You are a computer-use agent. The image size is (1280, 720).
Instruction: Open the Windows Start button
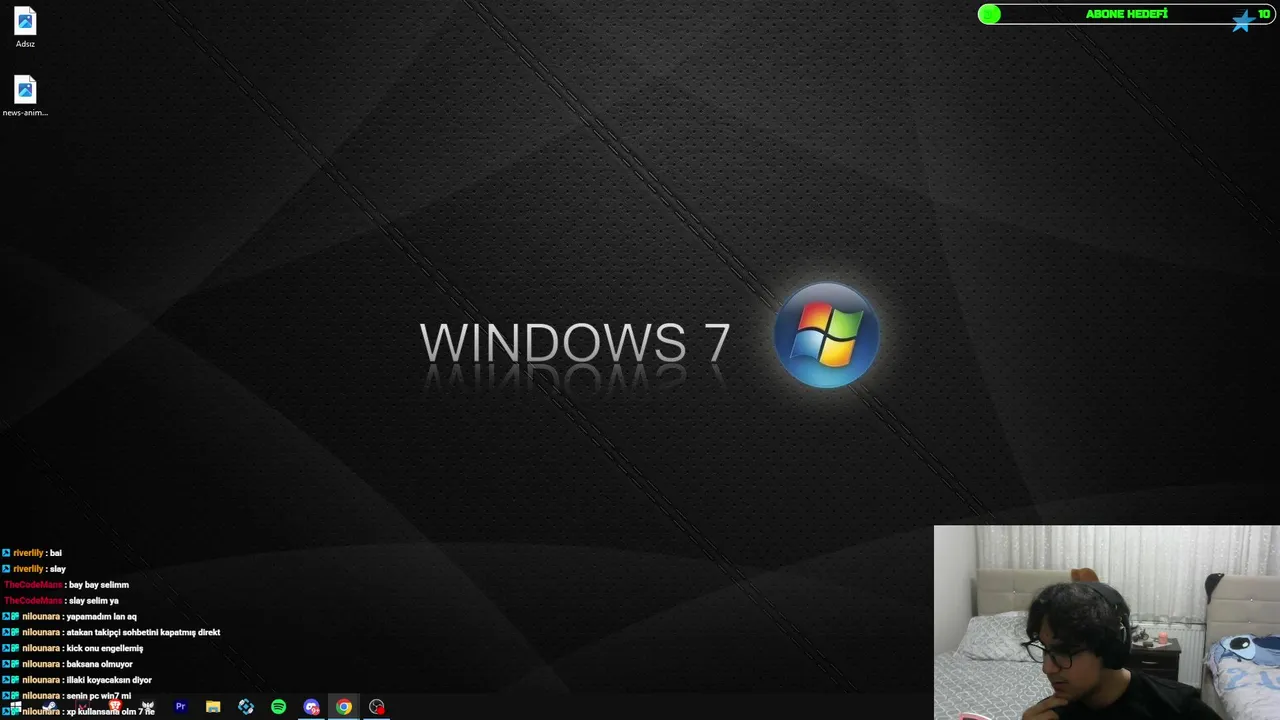(x=15, y=706)
